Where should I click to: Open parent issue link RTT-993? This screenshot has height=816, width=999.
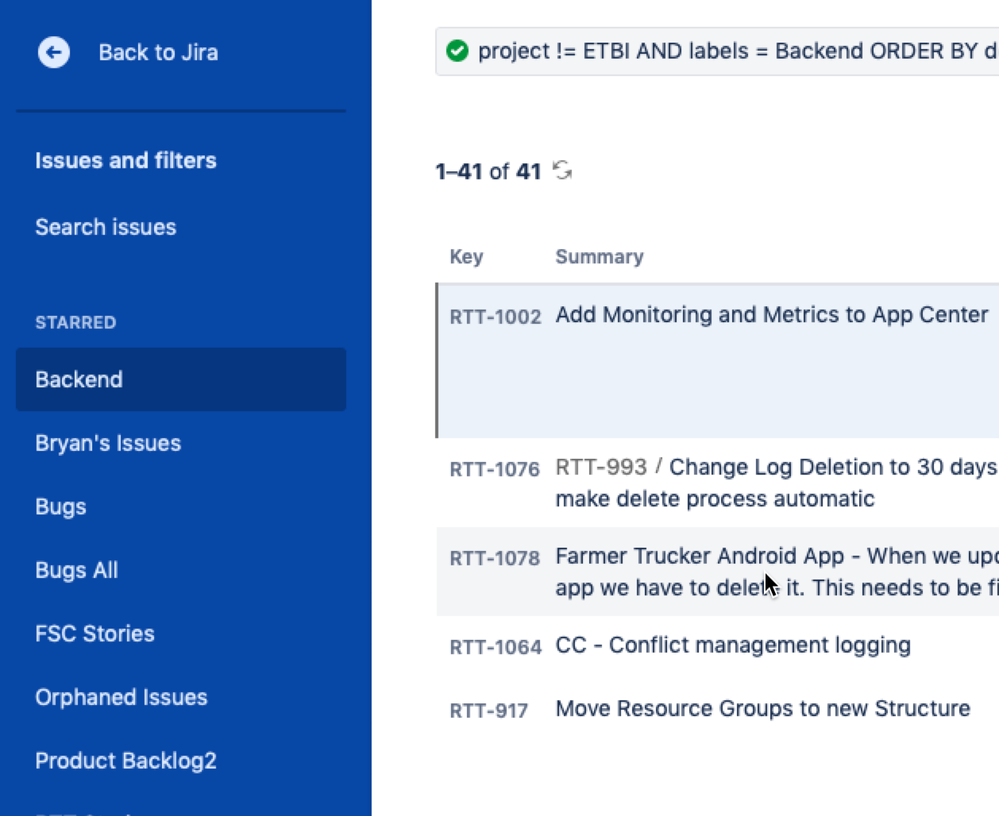coord(601,467)
